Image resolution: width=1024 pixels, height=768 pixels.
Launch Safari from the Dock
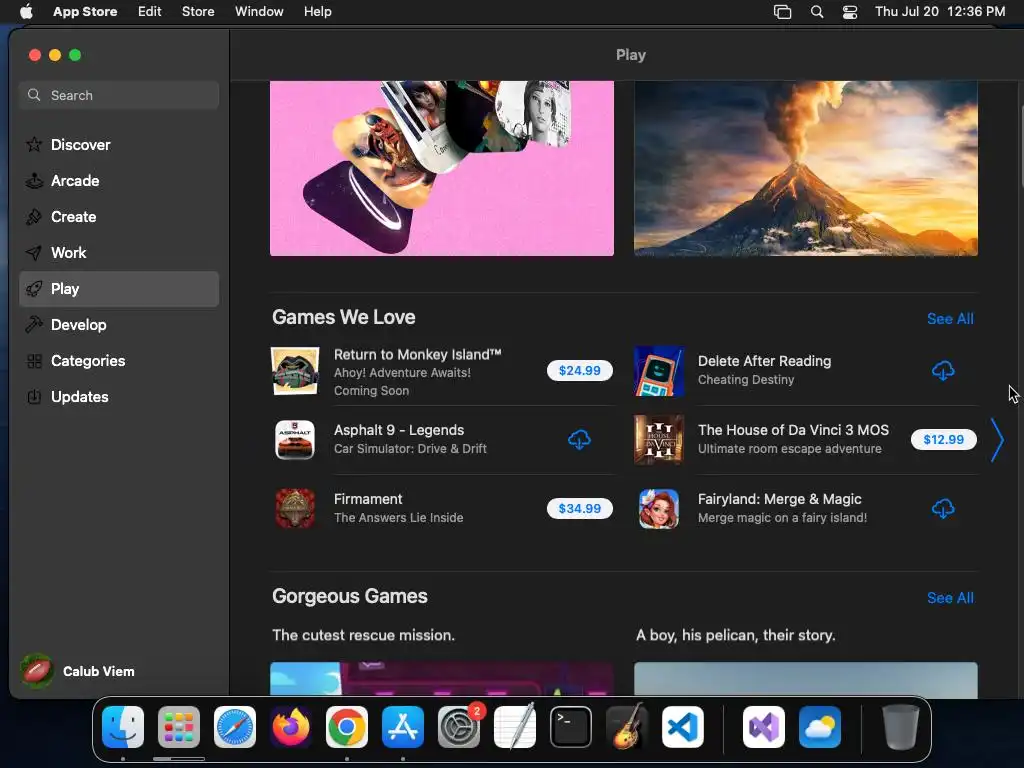pos(235,727)
